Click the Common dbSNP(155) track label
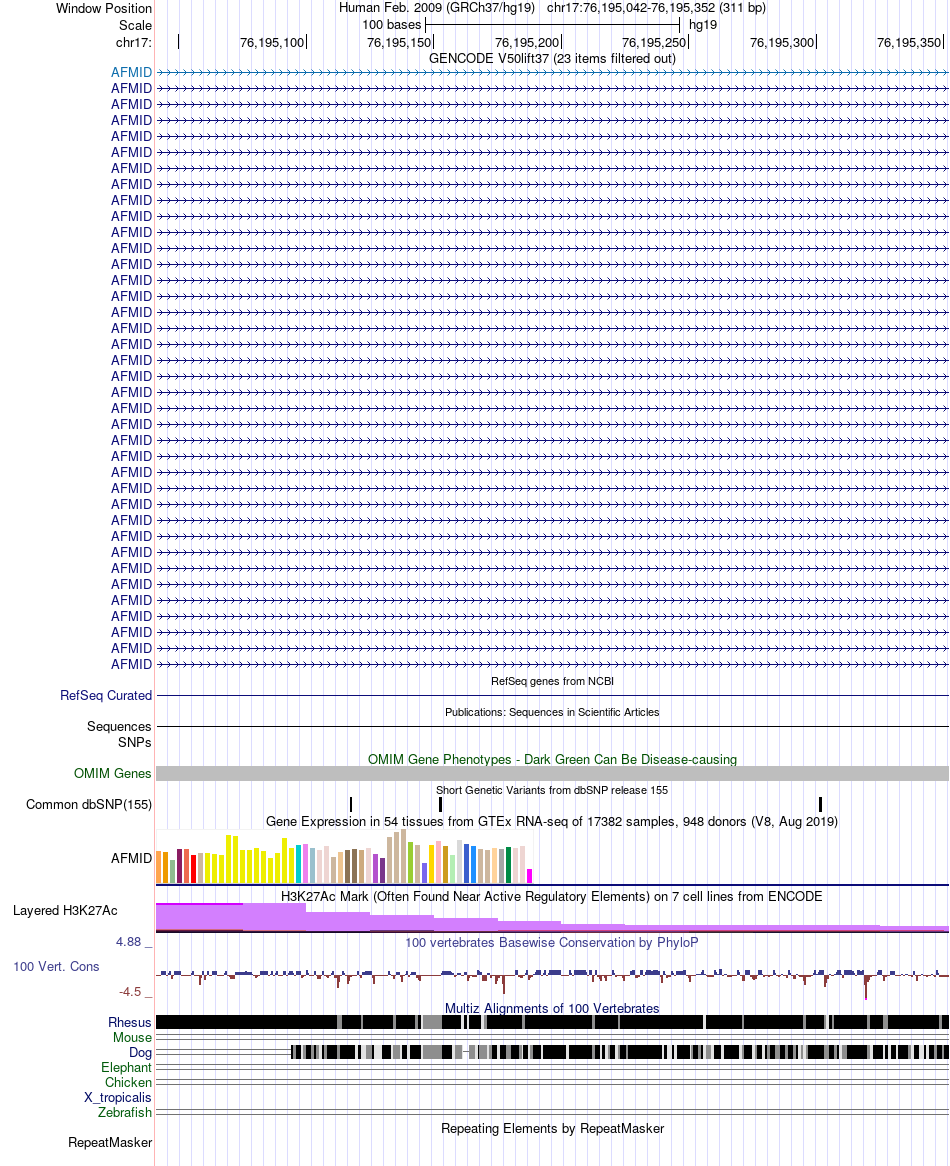The image size is (950, 1166). point(88,805)
